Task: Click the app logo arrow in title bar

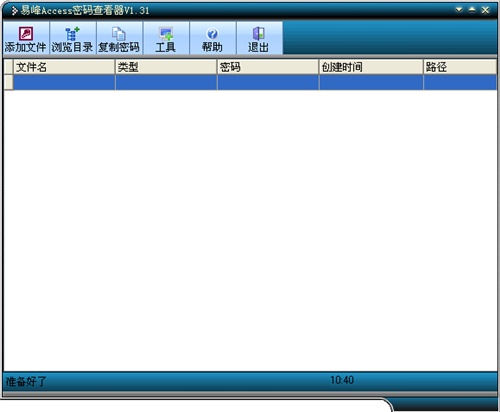Action: [x=14, y=11]
